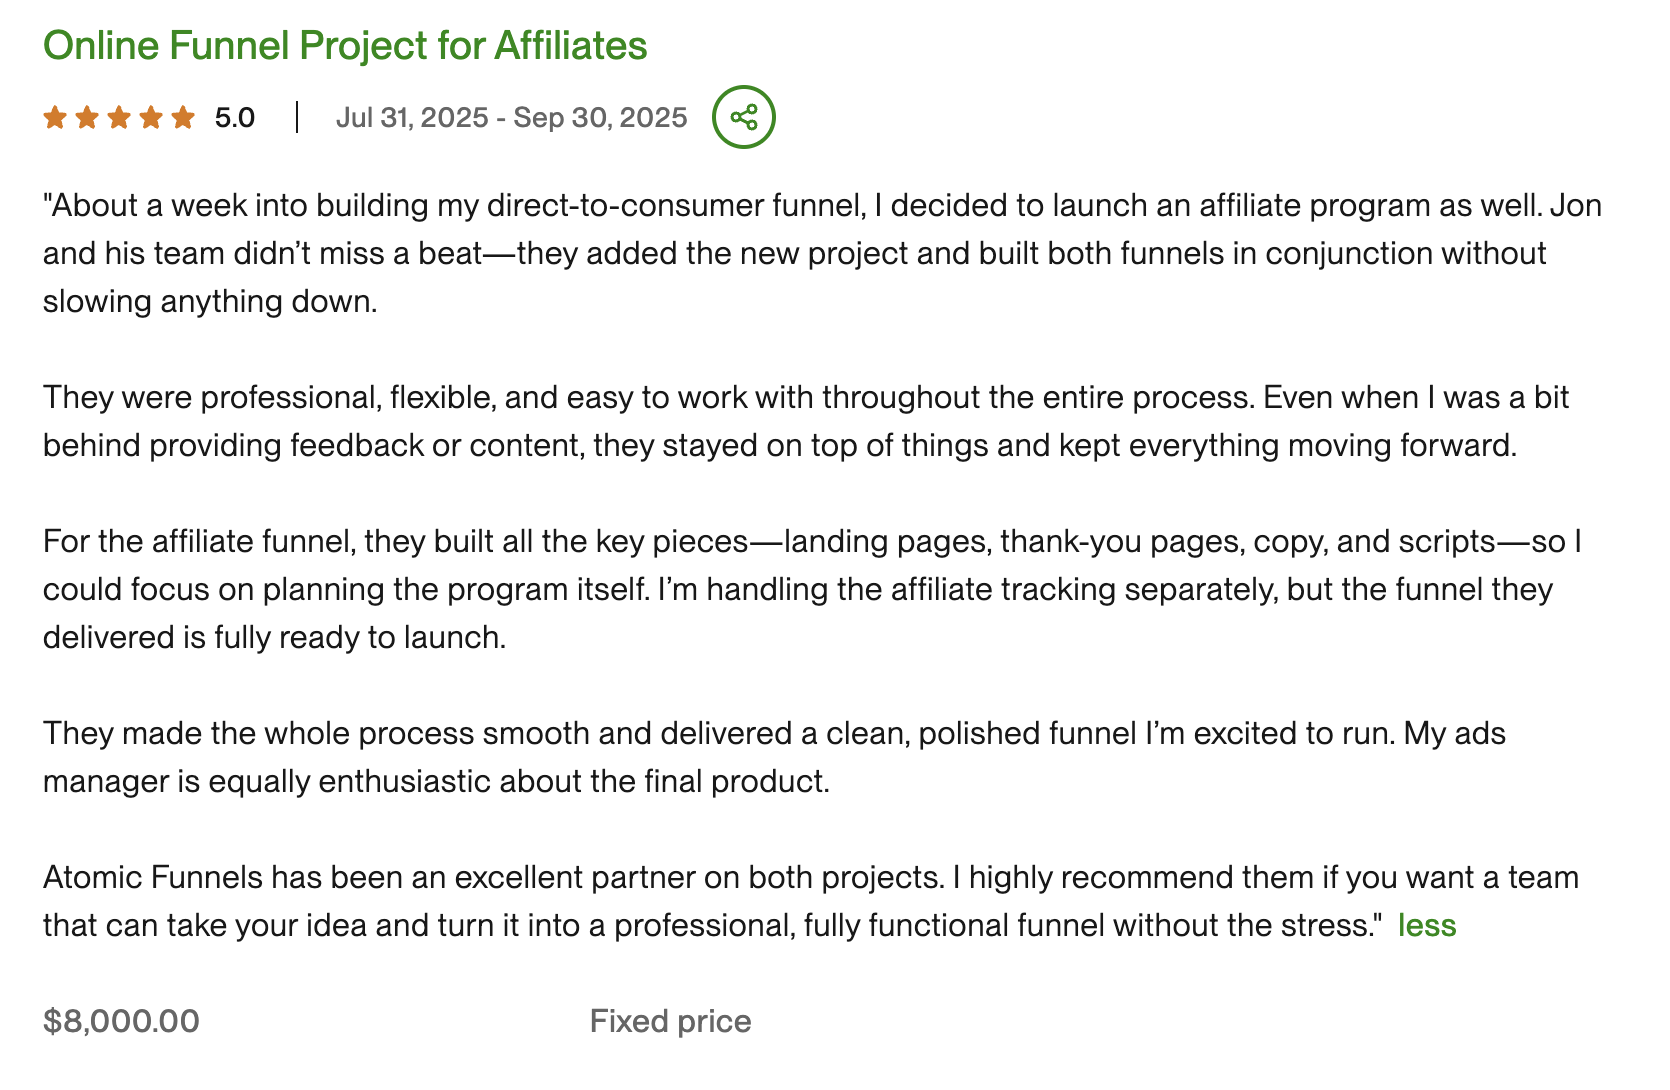The image size is (1670, 1090).
Task: Click the first orange star icon
Action: tap(56, 117)
